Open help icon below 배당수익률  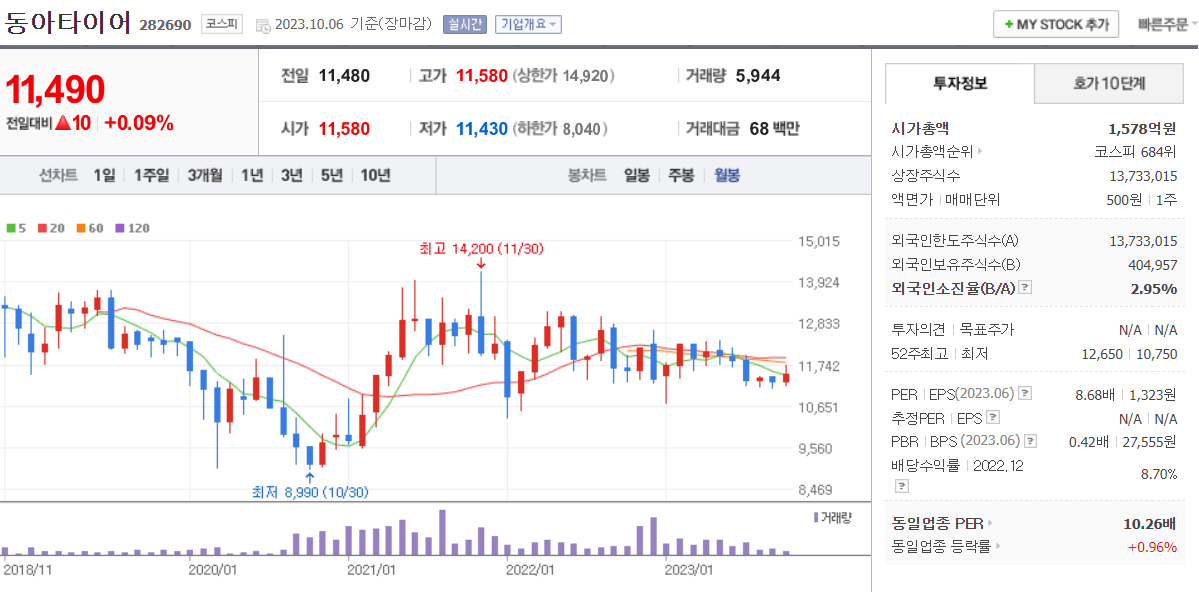[x=902, y=486]
